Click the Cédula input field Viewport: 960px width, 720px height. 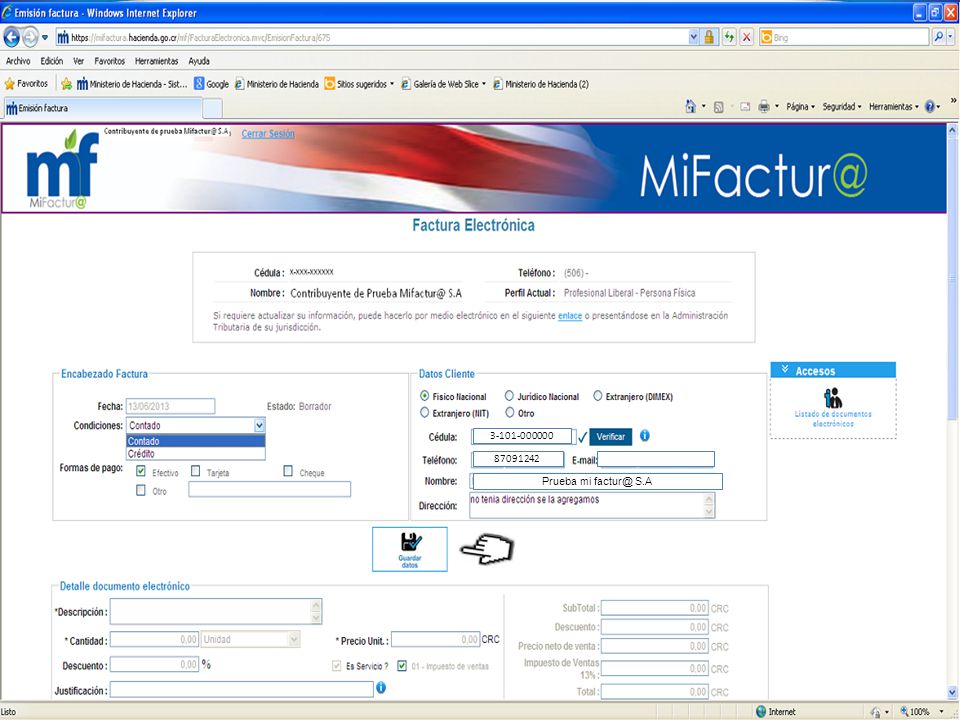pos(522,436)
